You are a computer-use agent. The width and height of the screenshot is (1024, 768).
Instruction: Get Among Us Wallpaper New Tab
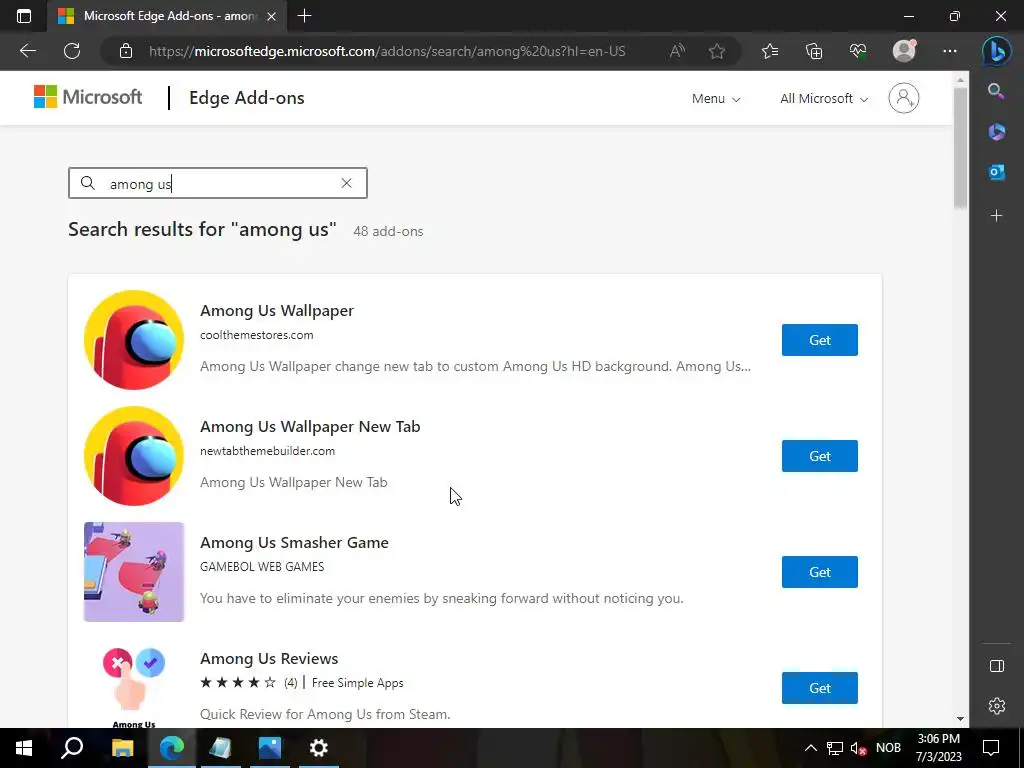click(x=820, y=456)
